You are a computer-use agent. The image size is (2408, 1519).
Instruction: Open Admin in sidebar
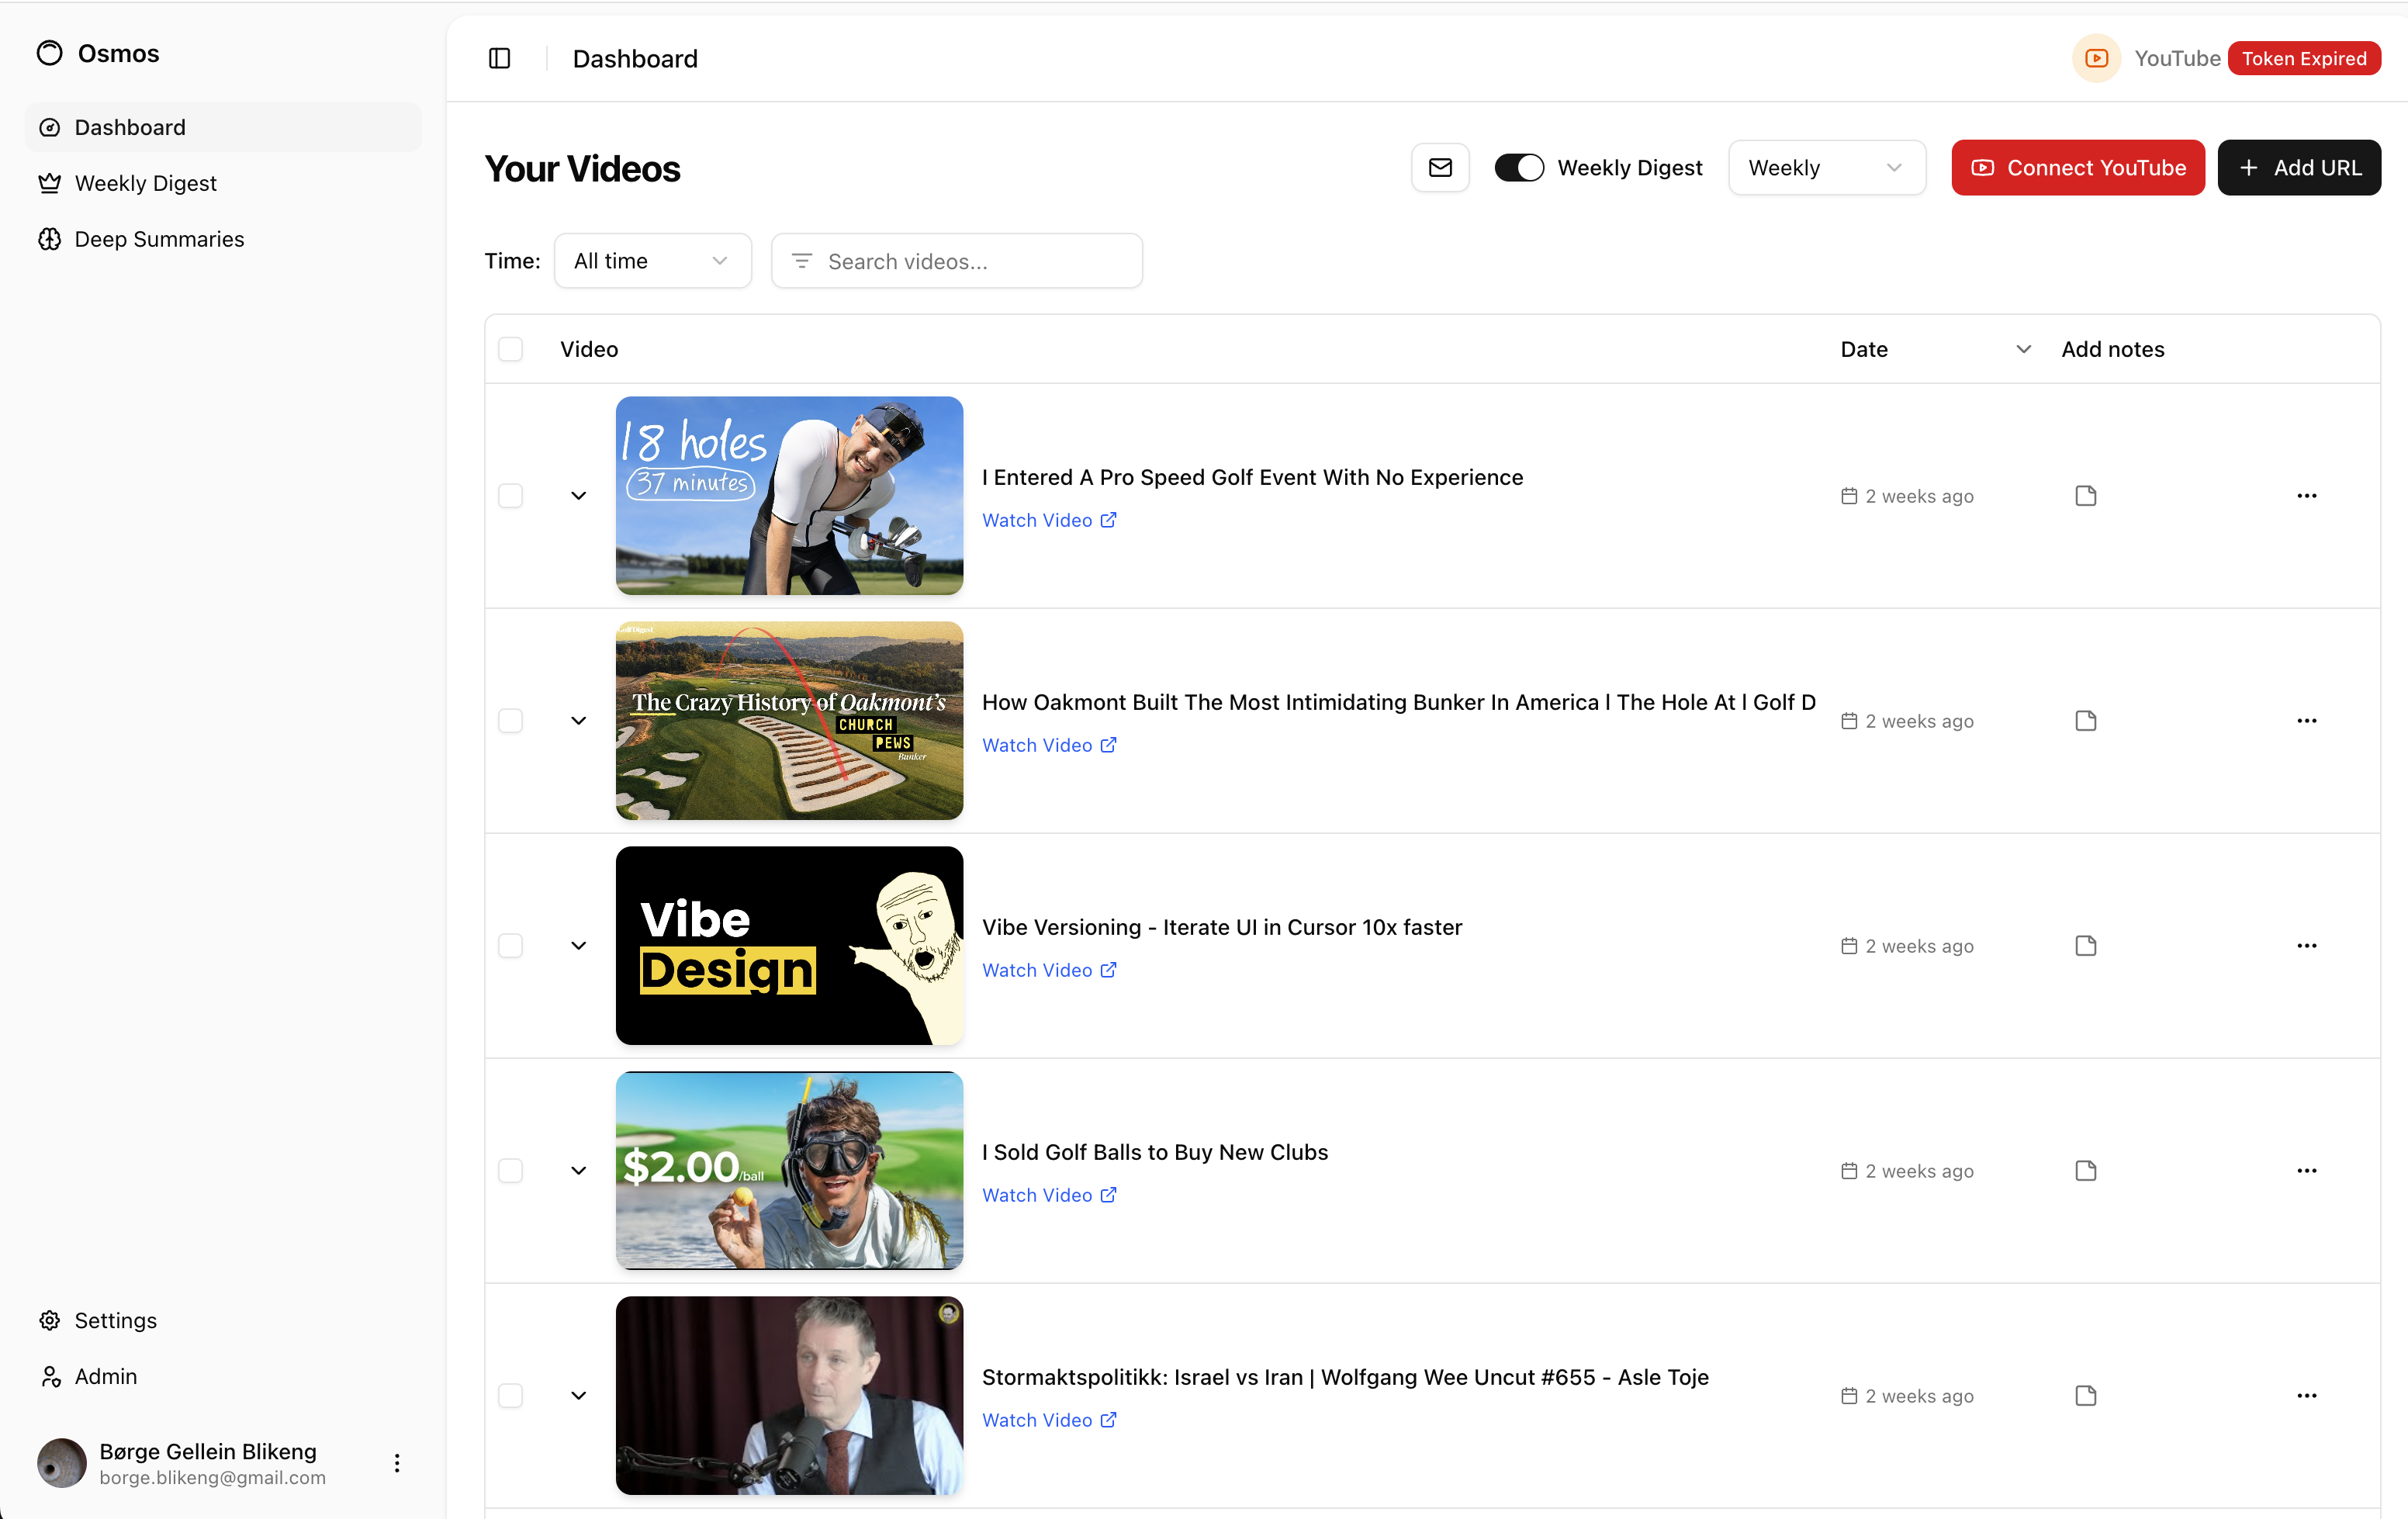(223, 1376)
